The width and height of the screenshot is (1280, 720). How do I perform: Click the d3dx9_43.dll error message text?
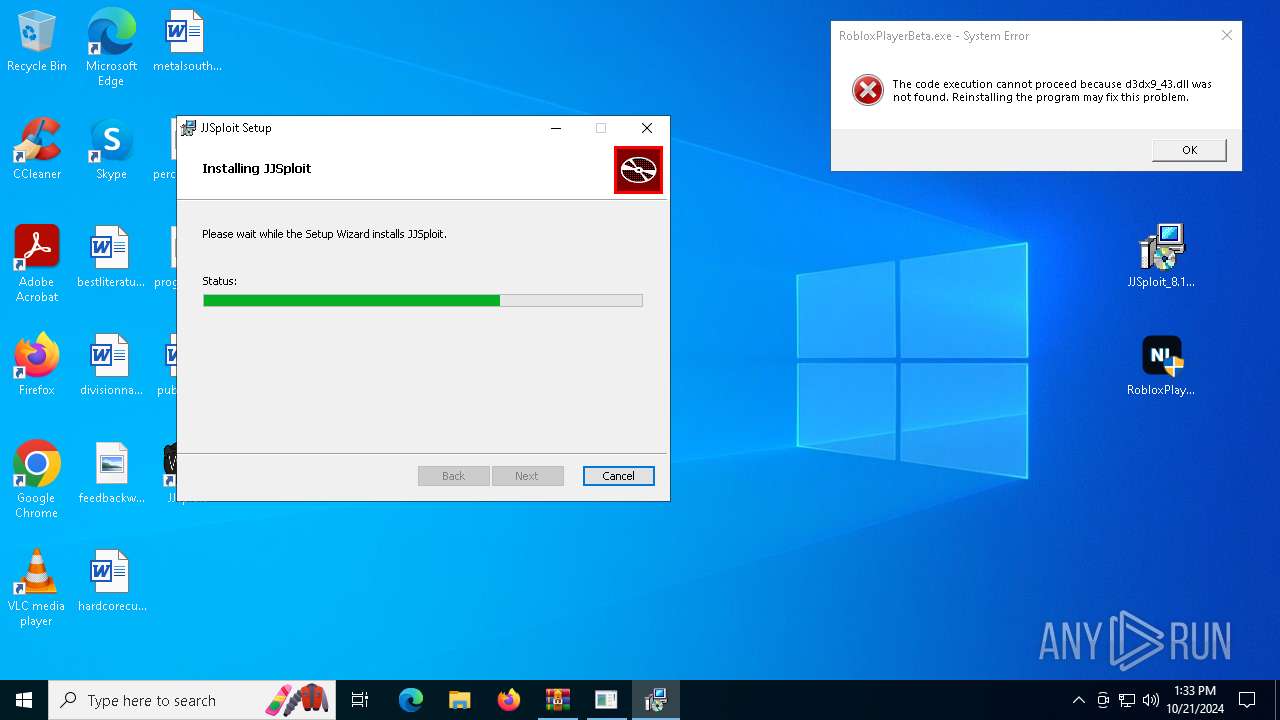(1052, 91)
